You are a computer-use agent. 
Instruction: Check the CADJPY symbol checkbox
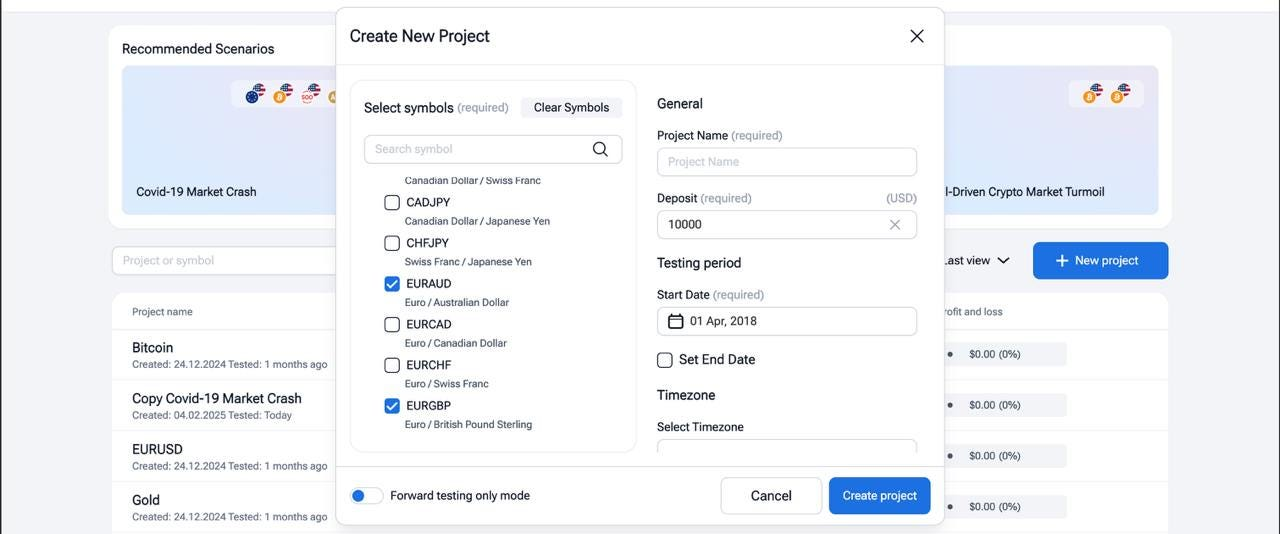(x=392, y=202)
